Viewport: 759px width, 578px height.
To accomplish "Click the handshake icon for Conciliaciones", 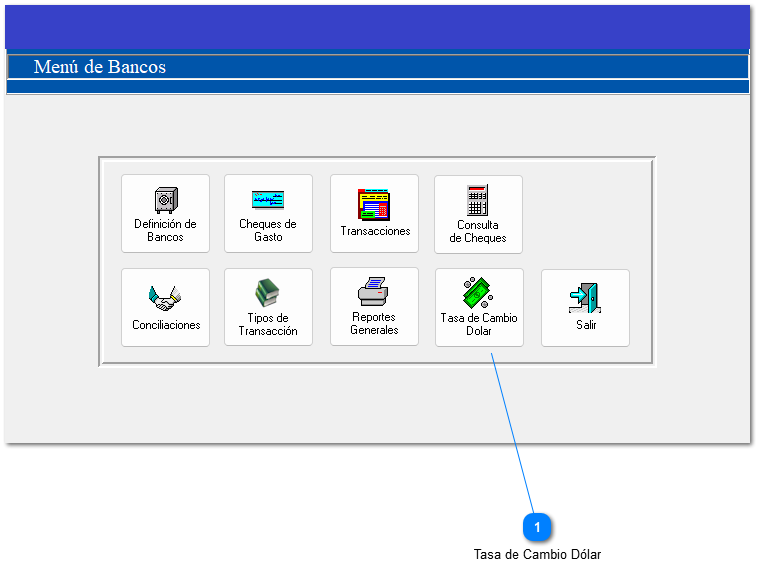I will coord(165,297).
